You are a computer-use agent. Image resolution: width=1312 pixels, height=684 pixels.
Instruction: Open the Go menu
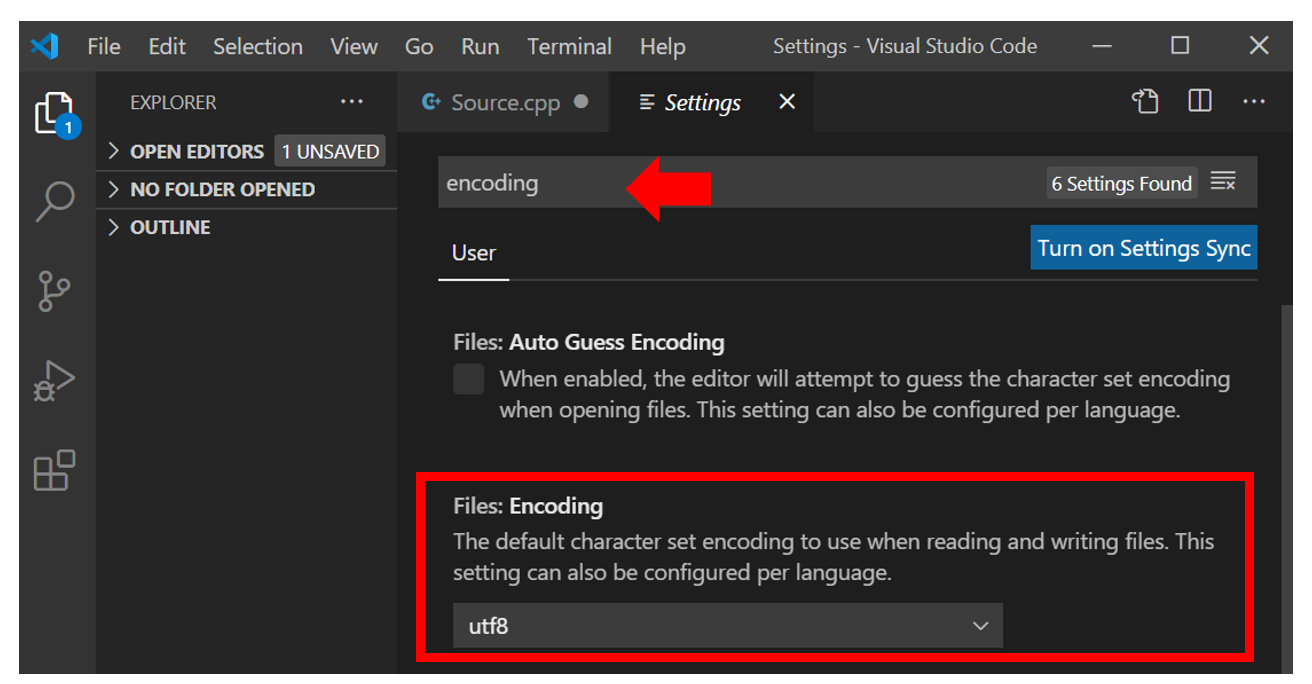pyautogui.click(x=419, y=46)
